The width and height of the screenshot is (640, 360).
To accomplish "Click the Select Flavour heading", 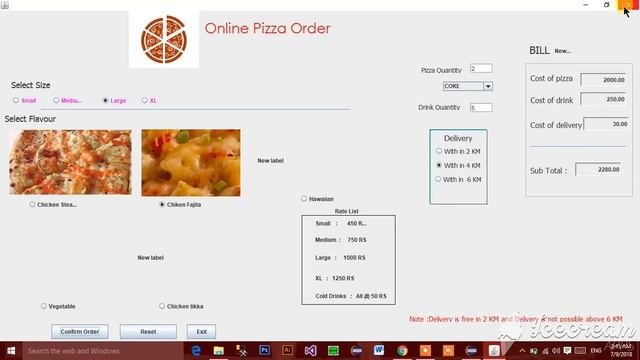I will tap(30, 119).
